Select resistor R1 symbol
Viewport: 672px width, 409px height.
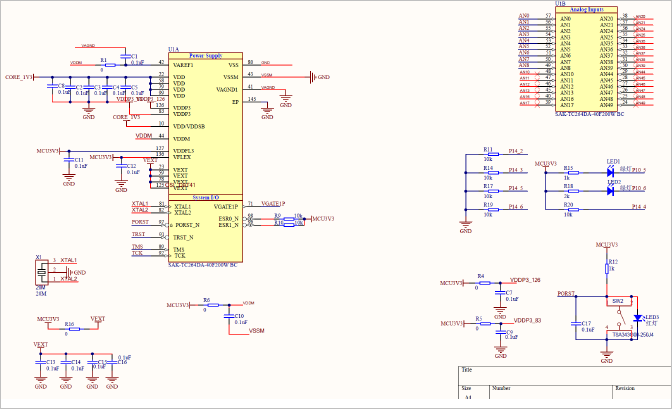click(111, 65)
